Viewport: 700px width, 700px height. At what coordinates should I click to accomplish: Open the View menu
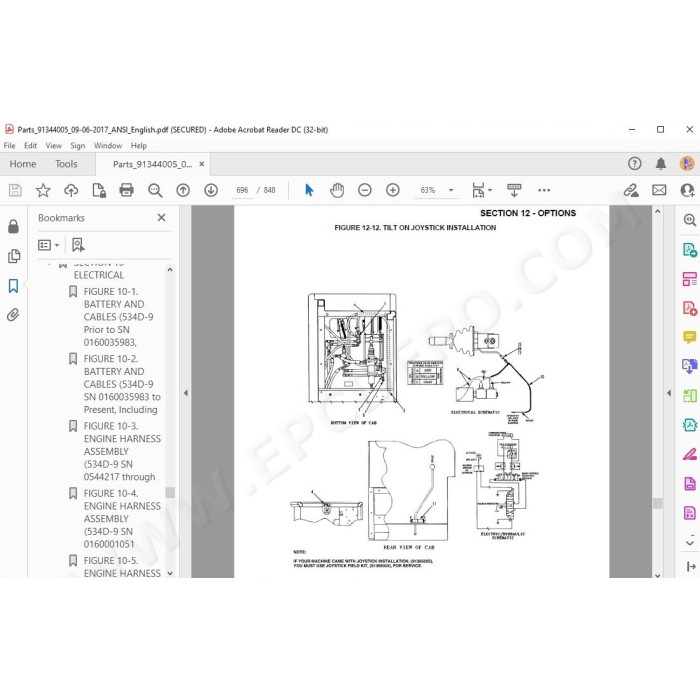(x=54, y=146)
